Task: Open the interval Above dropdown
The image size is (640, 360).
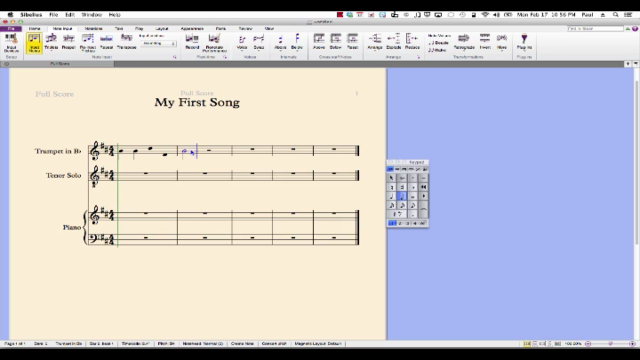Action: pyautogui.click(x=280, y=42)
